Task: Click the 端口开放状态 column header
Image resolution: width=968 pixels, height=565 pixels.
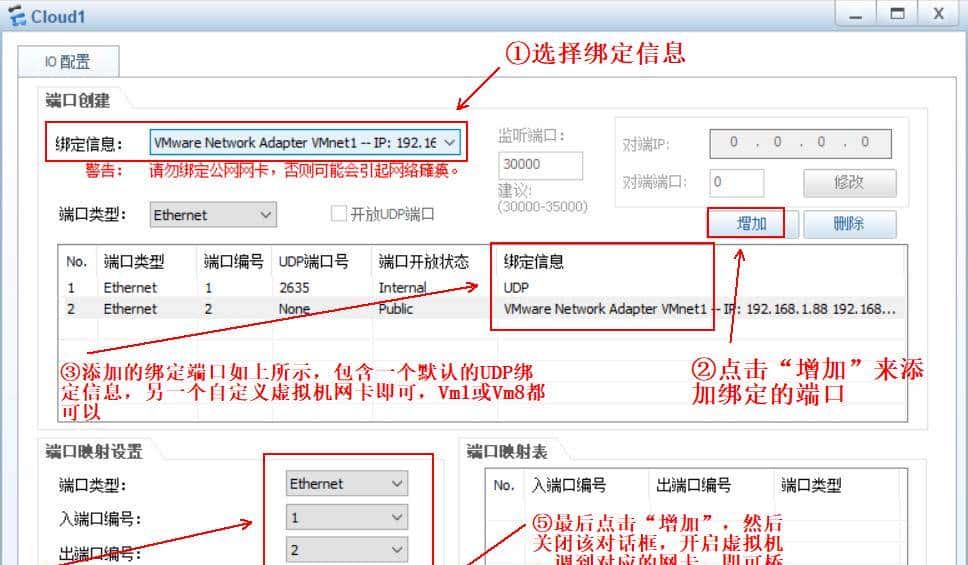Action: pyautogui.click(x=424, y=262)
